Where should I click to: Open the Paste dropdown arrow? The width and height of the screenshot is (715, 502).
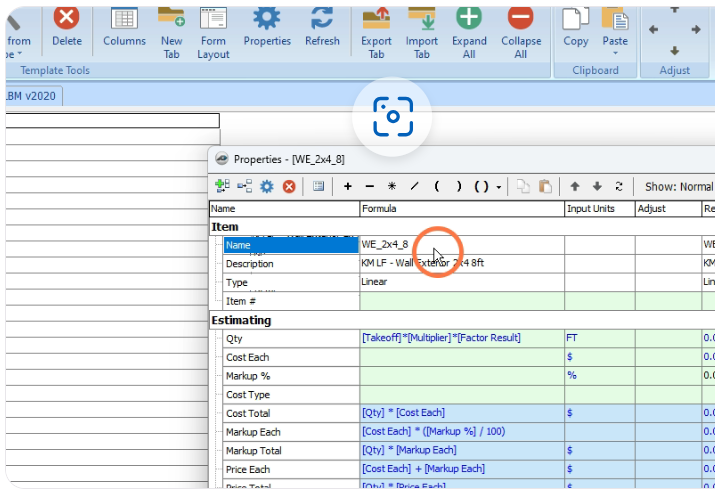point(615,54)
